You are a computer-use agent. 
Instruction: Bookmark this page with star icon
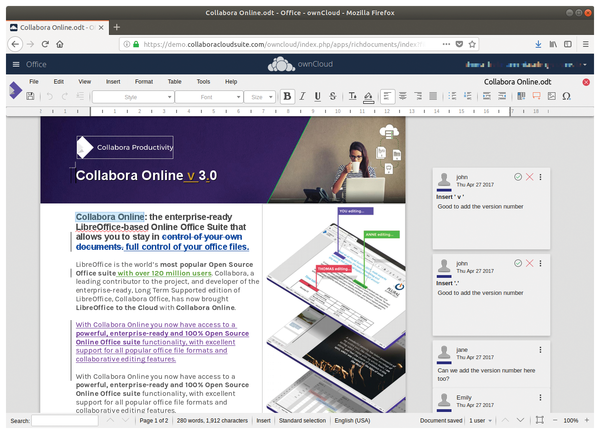pyautogui.click(x=472, y=44)
